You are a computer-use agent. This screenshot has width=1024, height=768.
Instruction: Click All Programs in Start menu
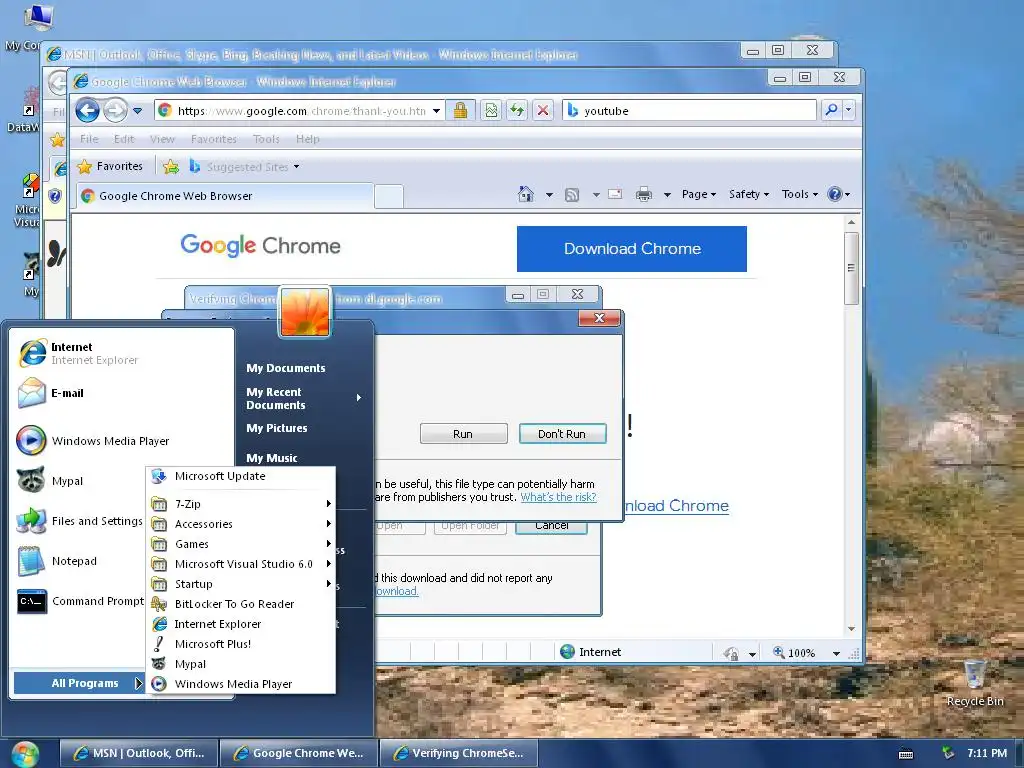tap(78, 683)
